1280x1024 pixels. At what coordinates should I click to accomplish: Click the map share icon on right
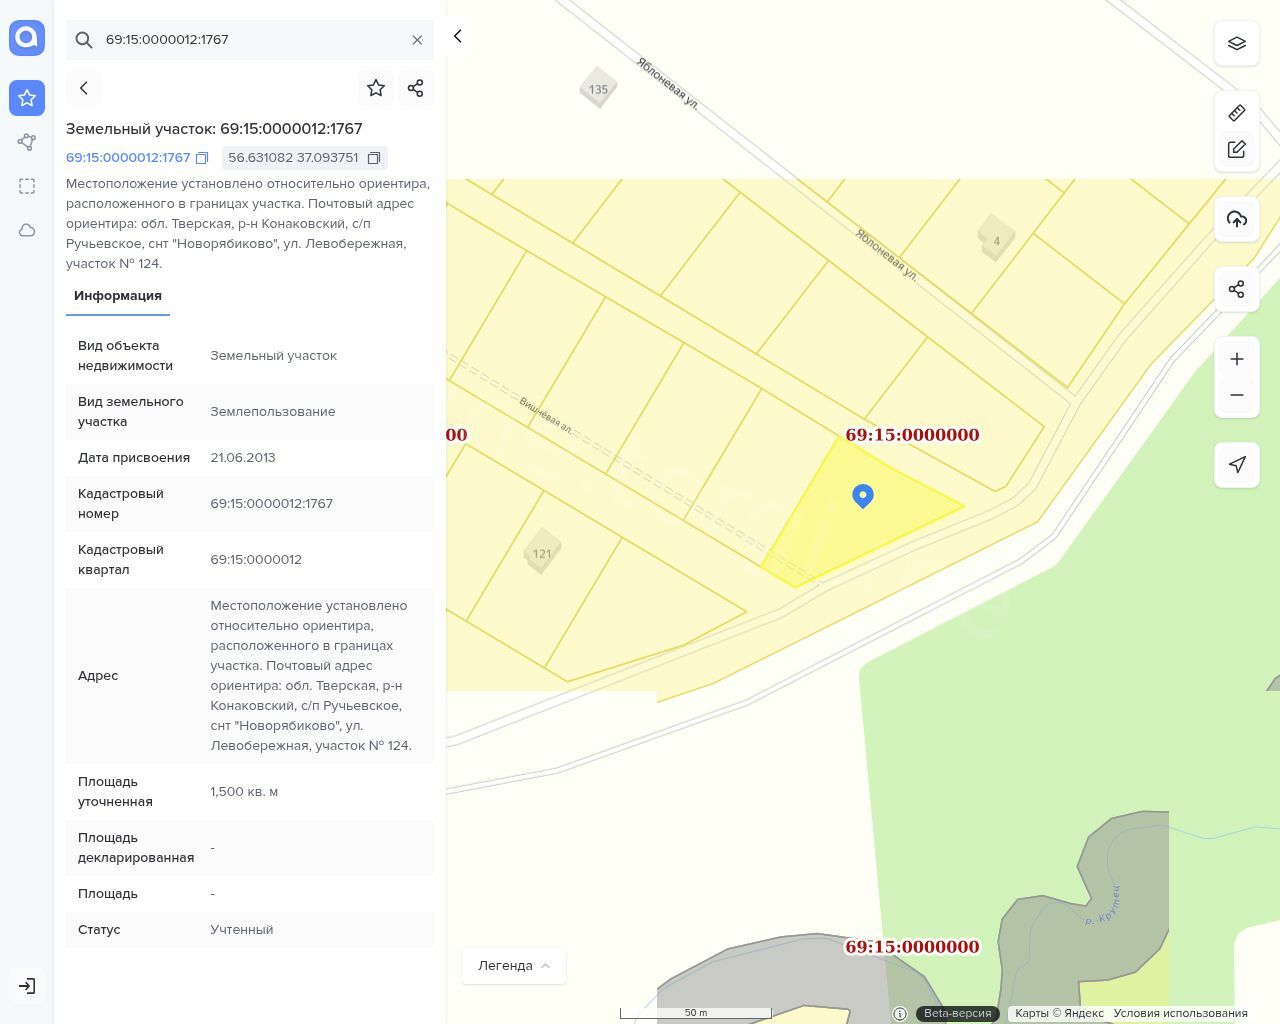(1236, 289)
